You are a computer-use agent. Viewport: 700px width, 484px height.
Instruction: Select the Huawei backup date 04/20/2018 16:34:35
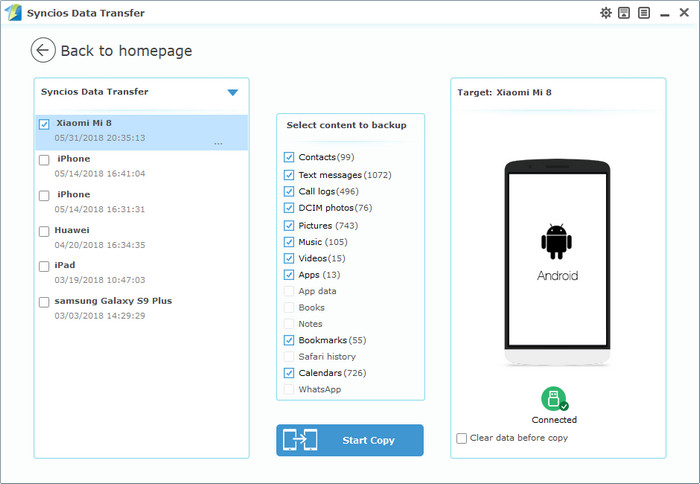(x=100, y=245)
